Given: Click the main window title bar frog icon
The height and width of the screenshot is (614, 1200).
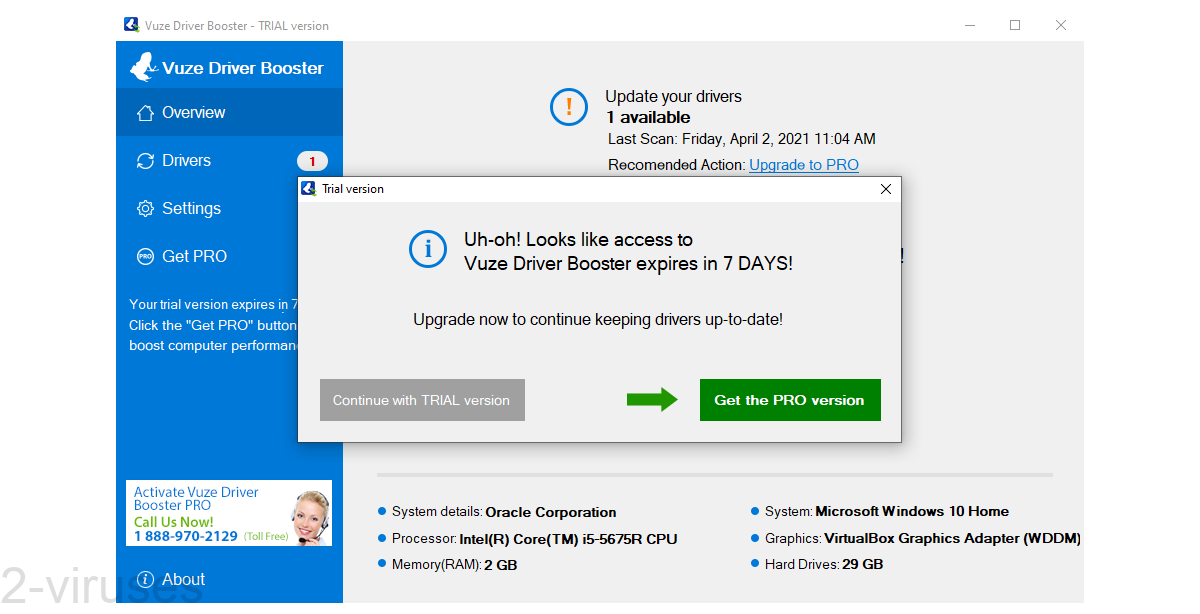Looking at the screenshot, I should click(x=131, y=25).
